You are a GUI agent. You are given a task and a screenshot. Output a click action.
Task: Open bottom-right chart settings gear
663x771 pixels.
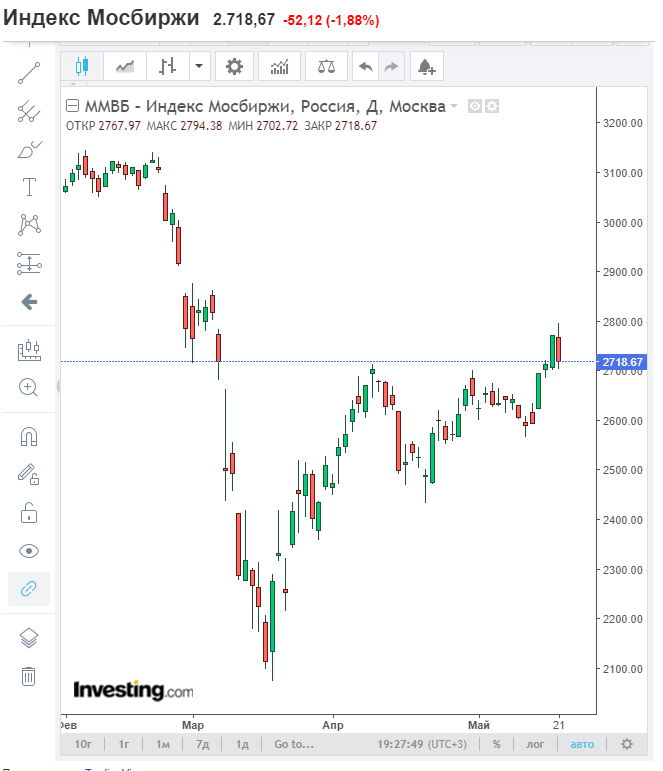click(x=627, y=744)
